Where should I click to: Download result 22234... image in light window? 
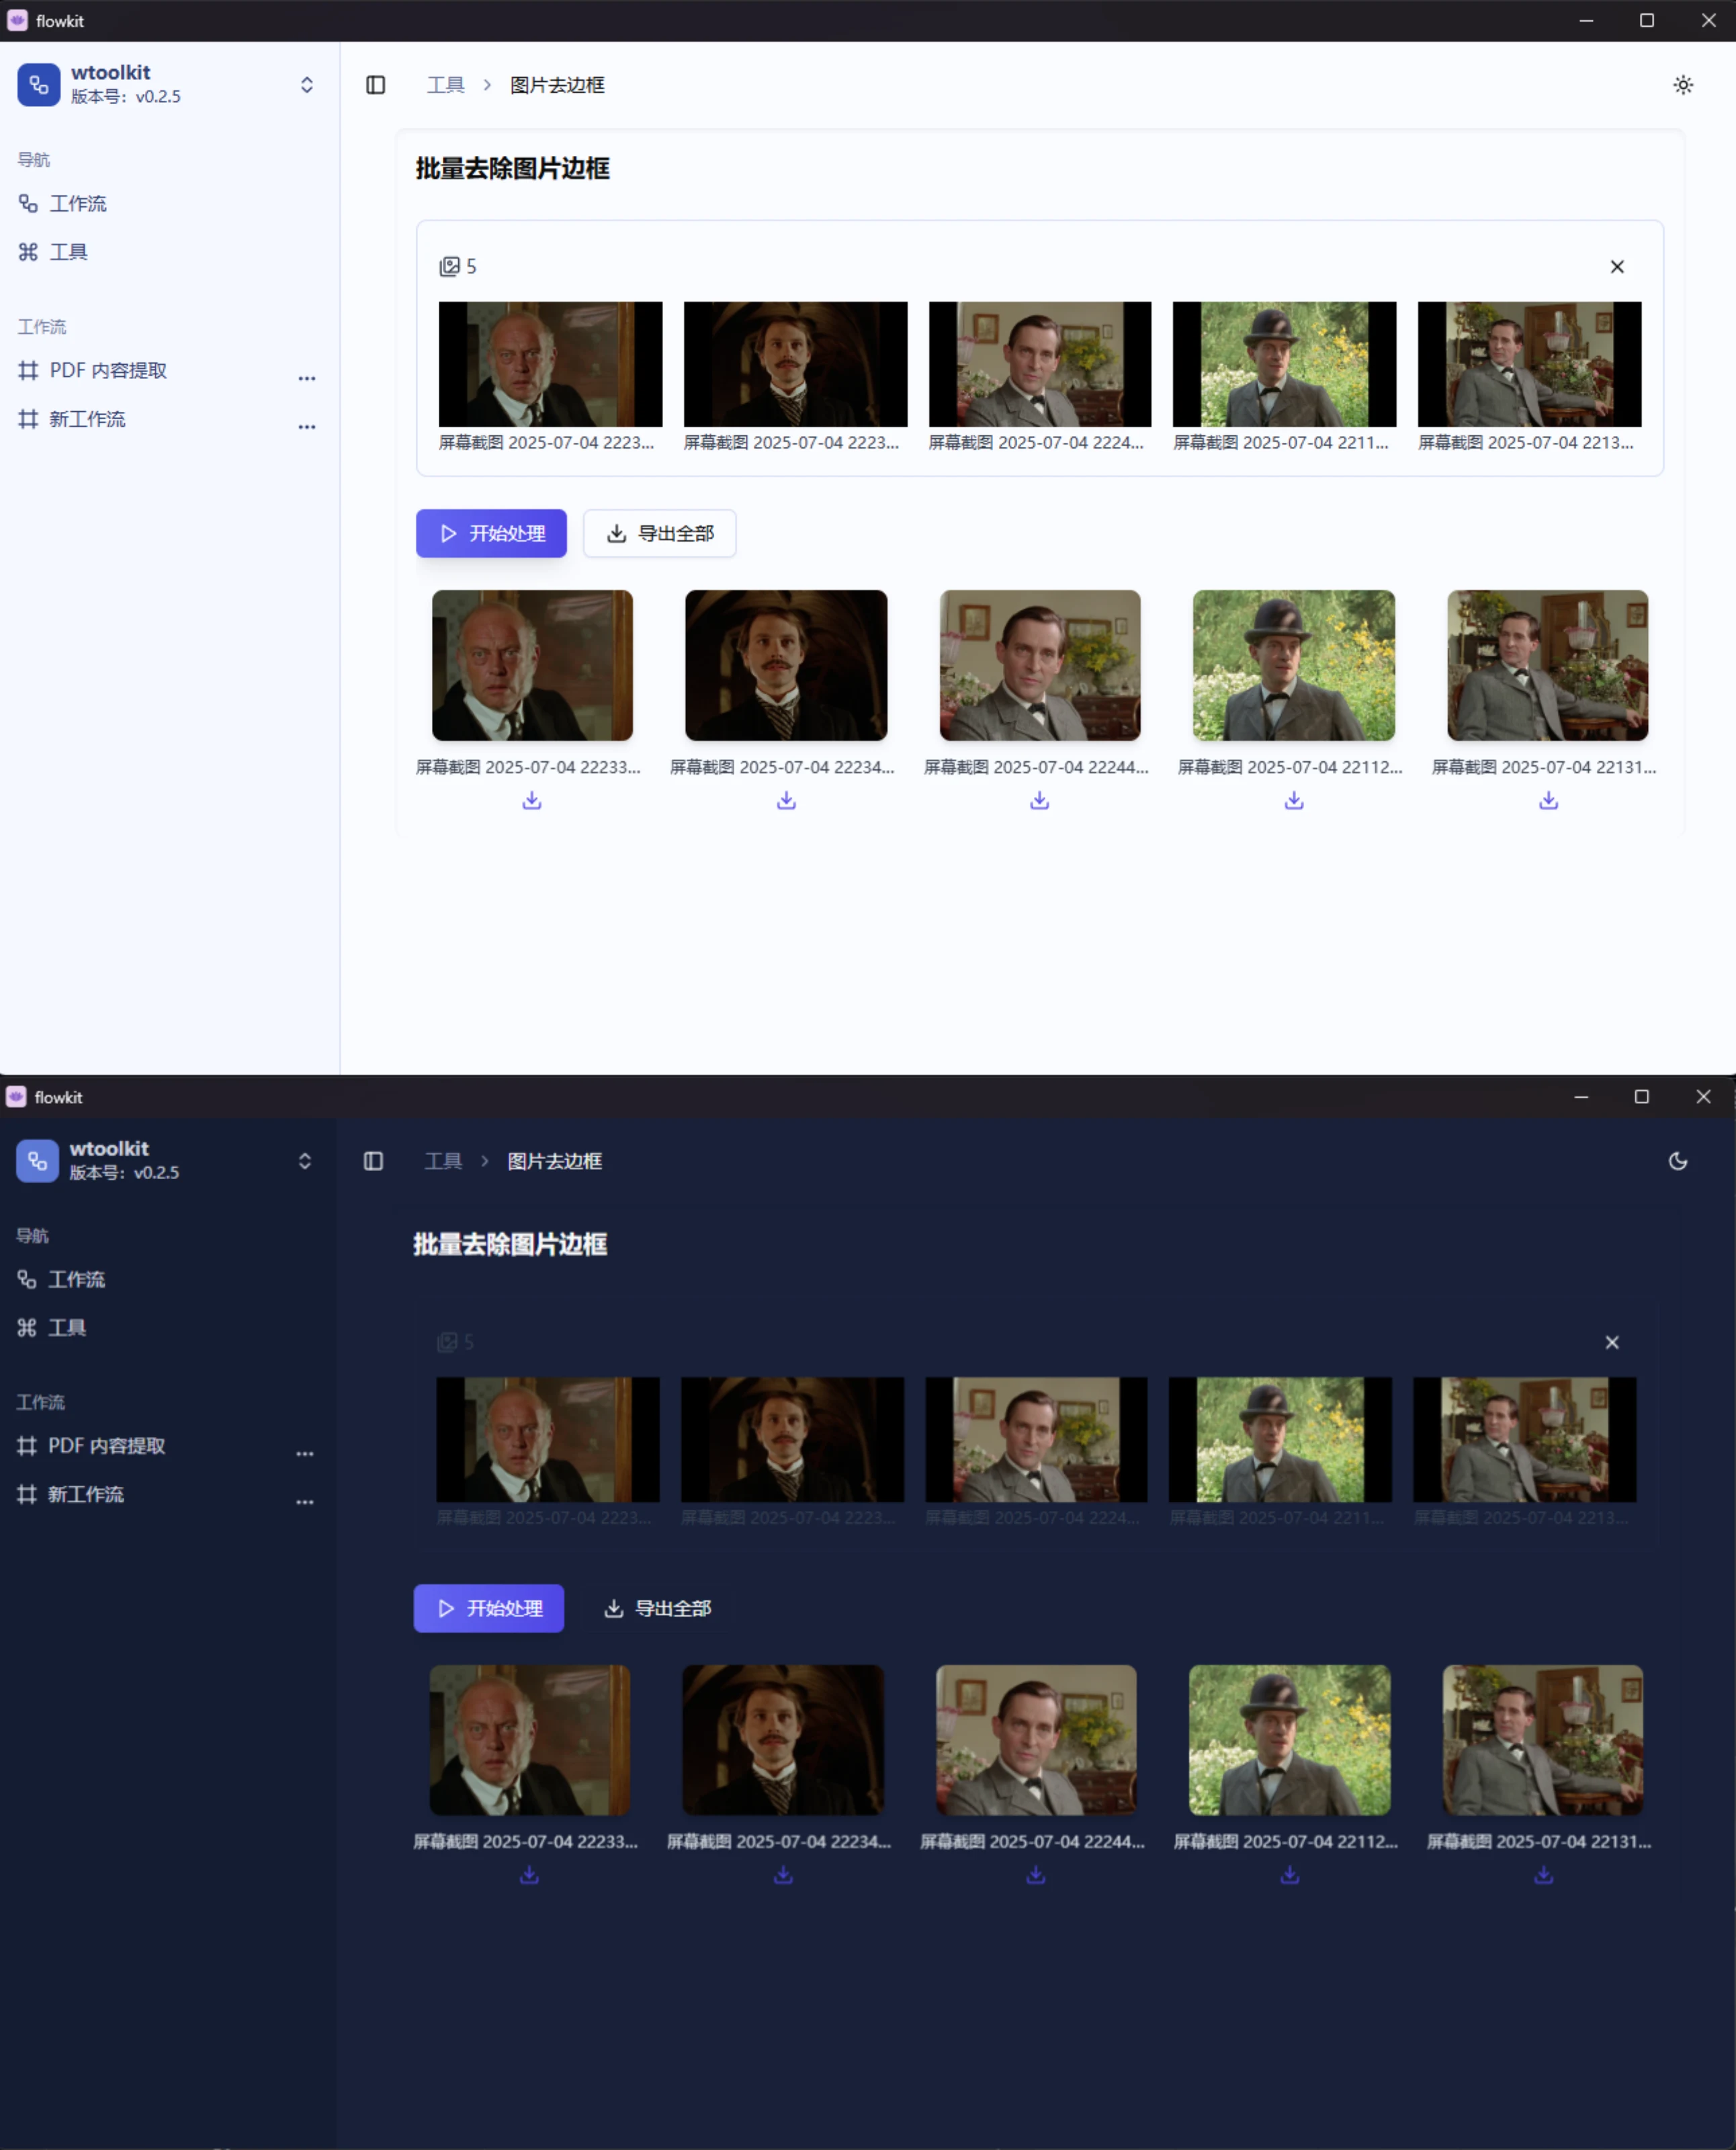786,800
